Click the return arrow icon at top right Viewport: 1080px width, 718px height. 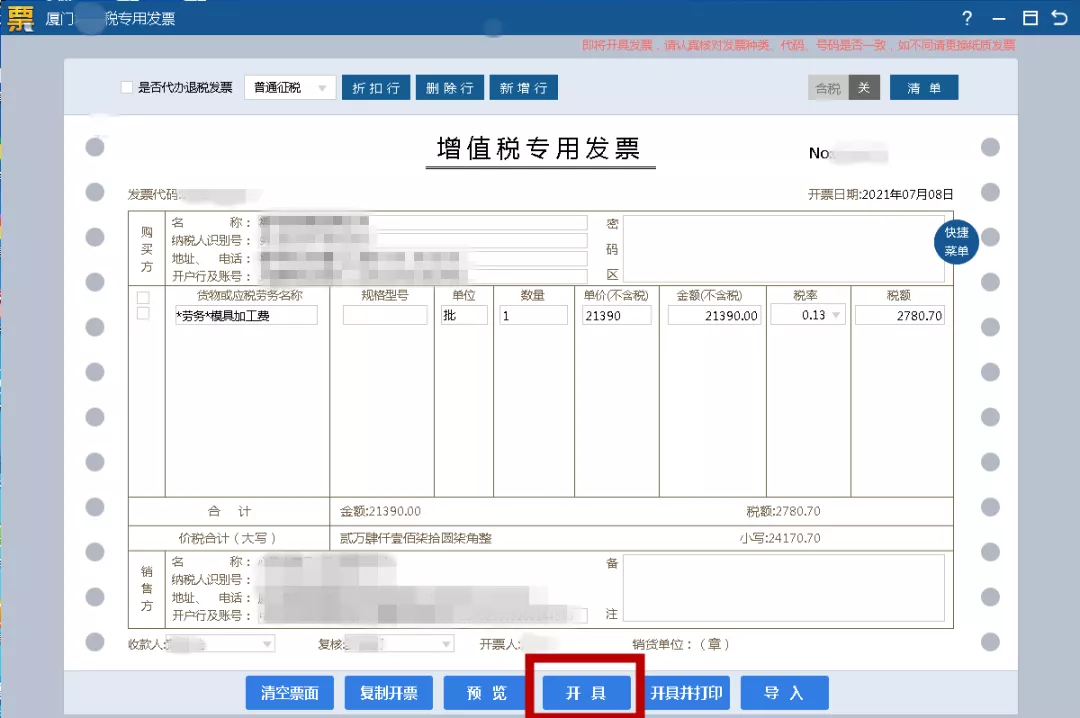click(1059, 18)
